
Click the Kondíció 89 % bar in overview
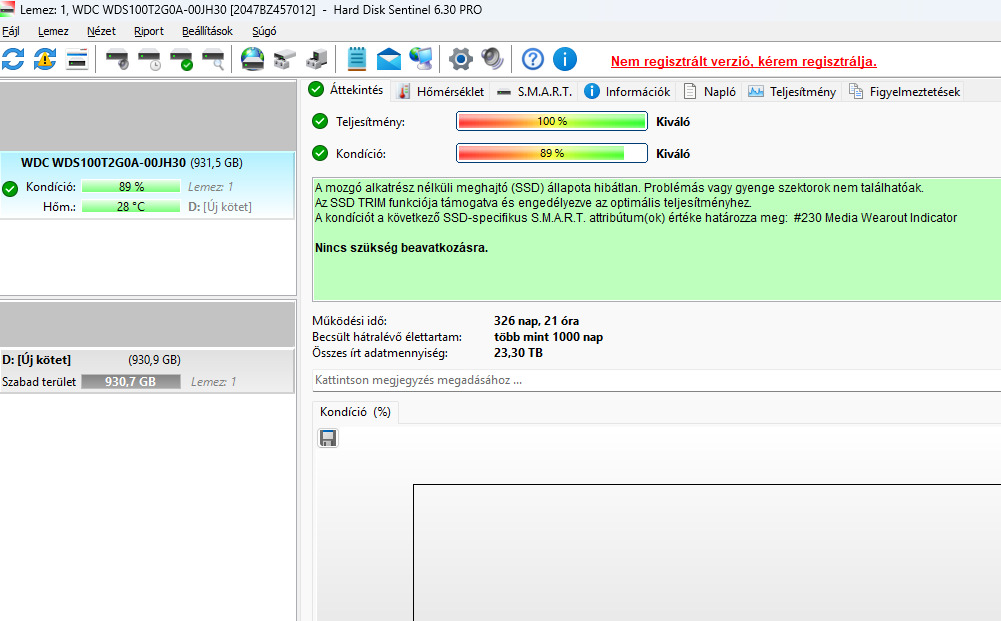coord(552,153)
